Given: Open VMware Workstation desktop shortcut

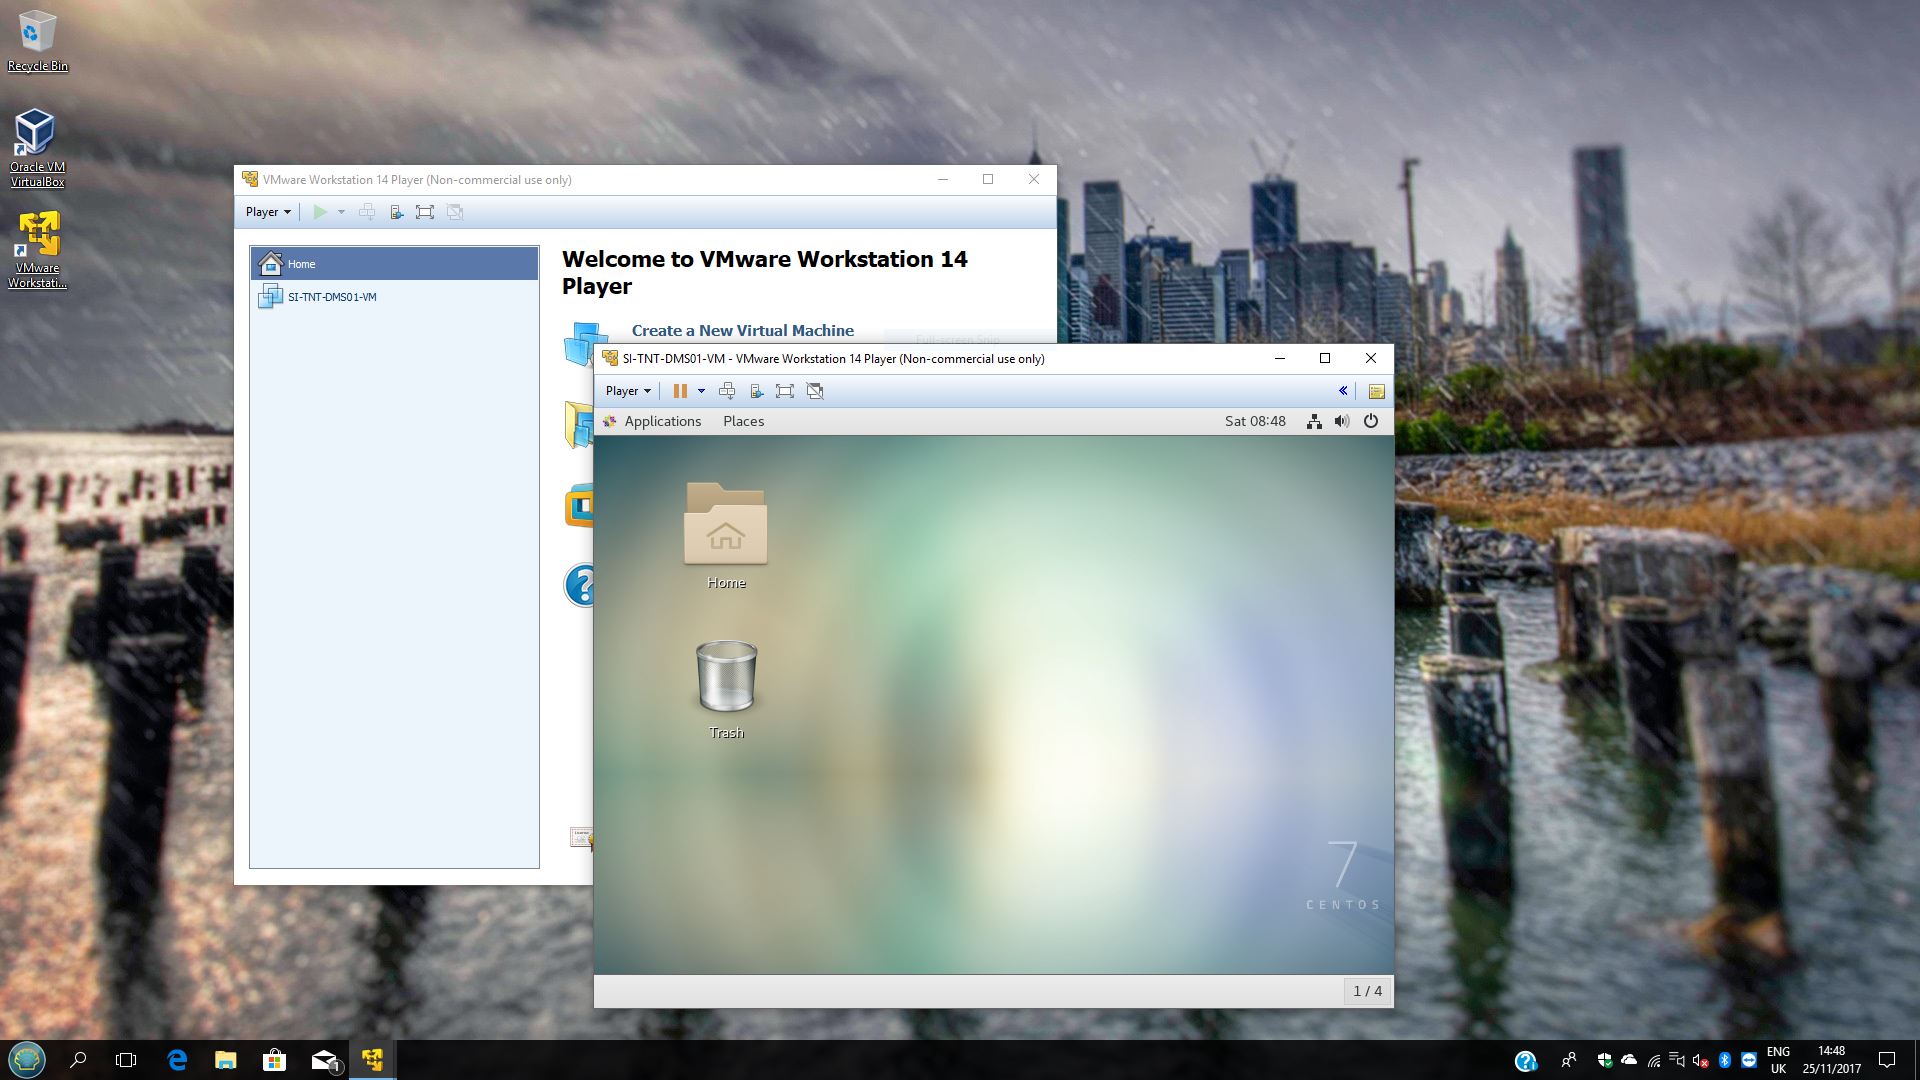Looking at the screenshot, I should pyautogui.click(x=37, y=250).
